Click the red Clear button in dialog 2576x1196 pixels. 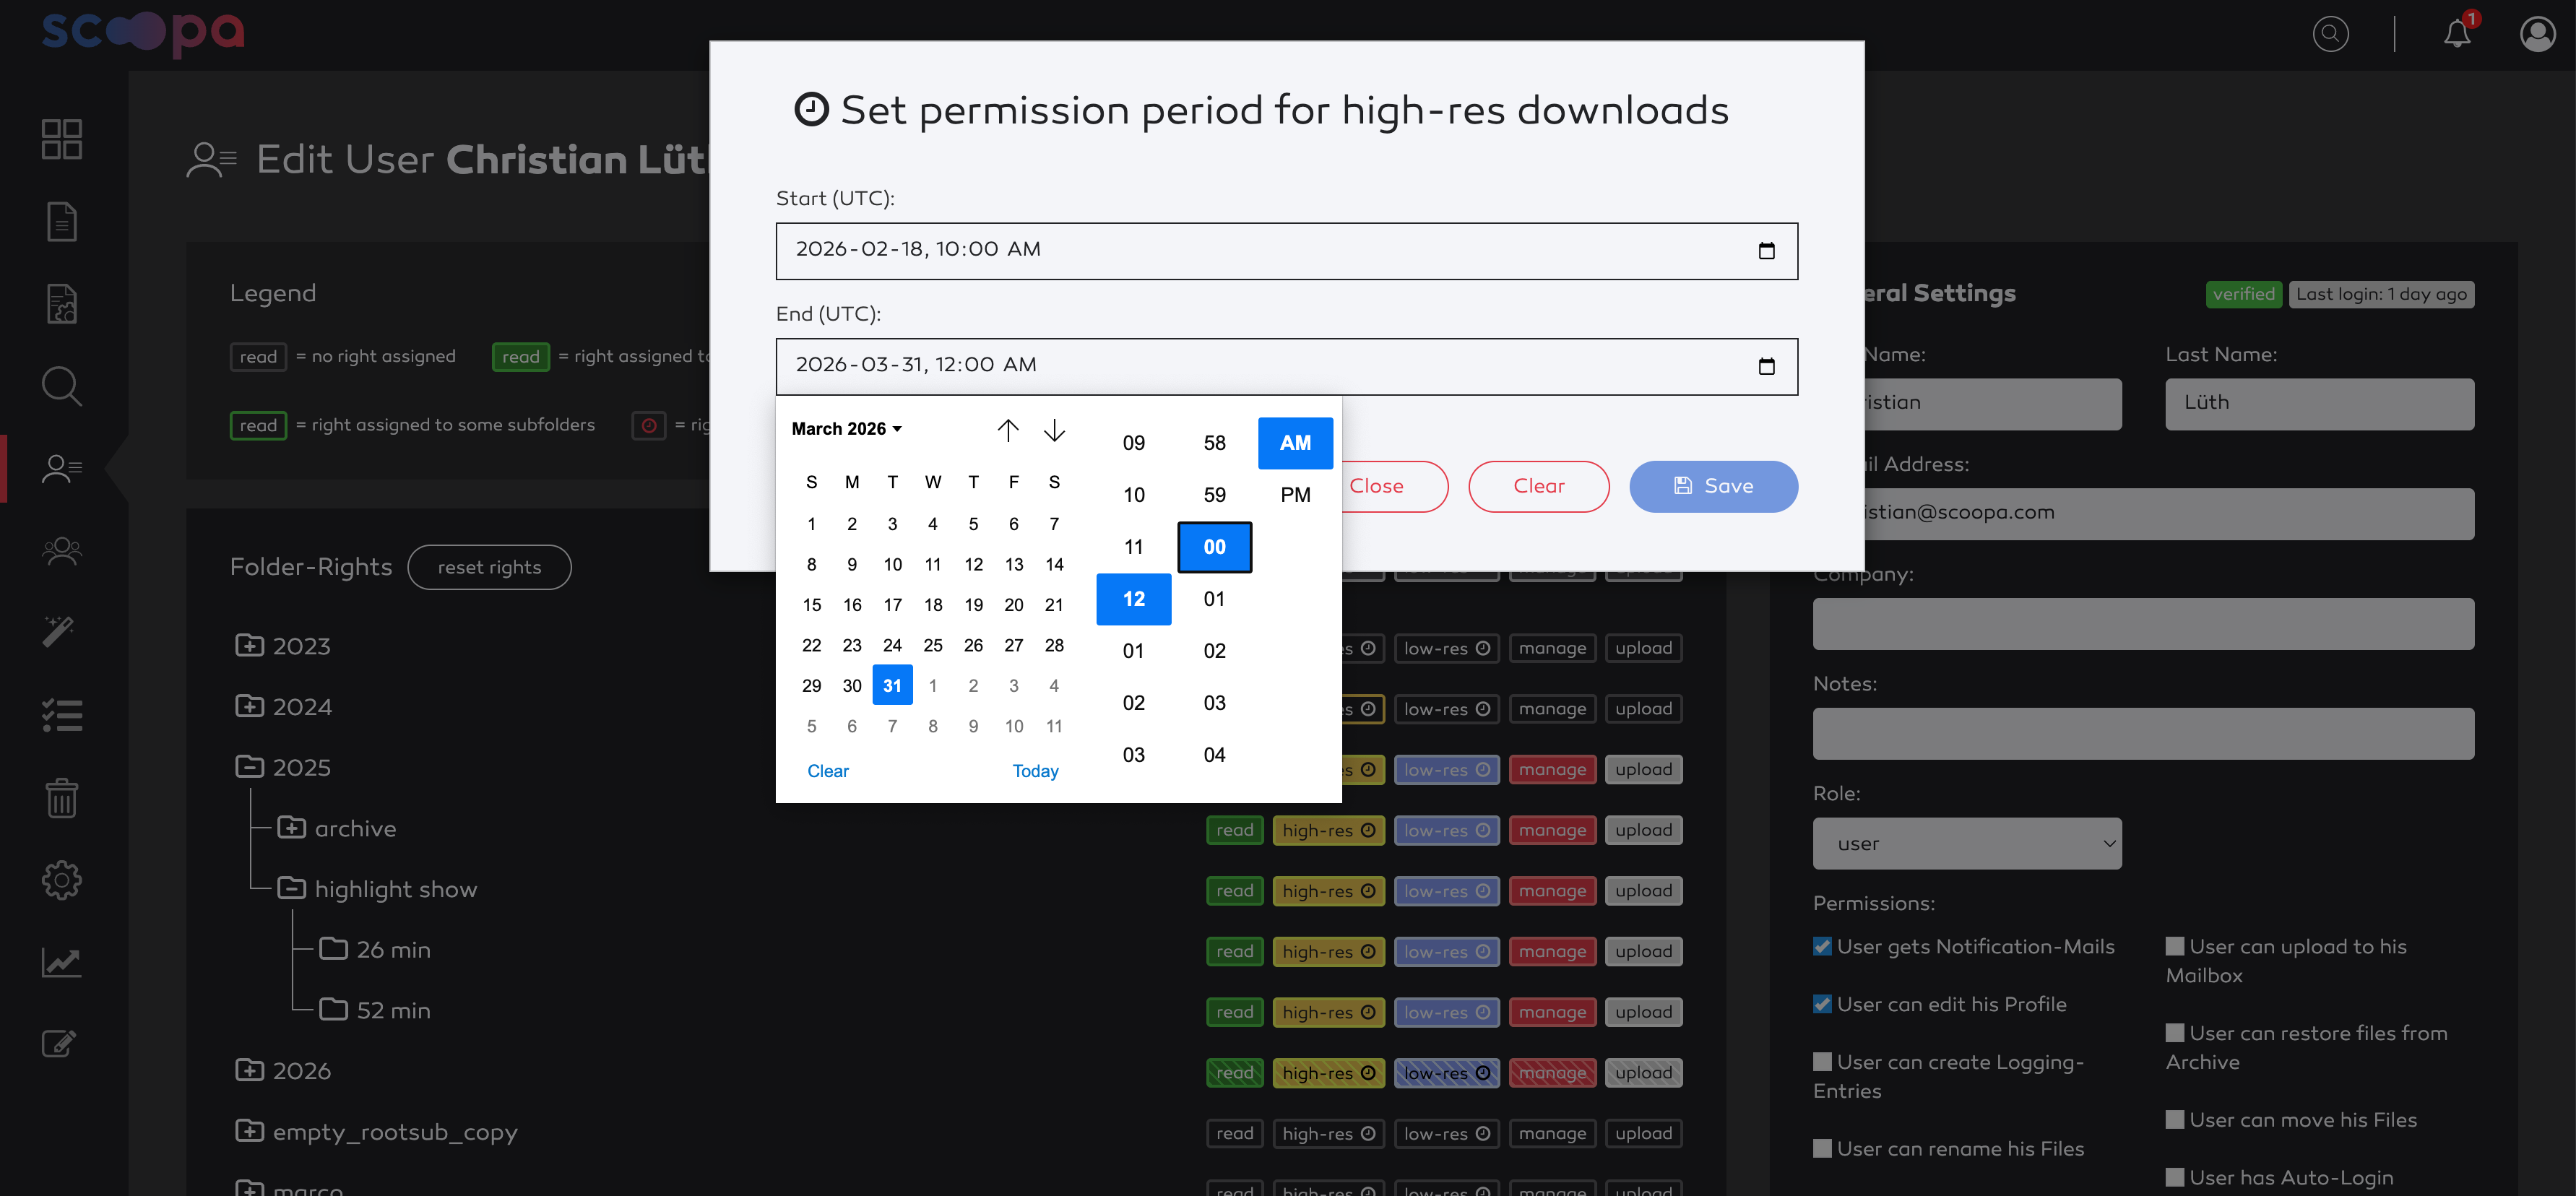tap(1538, 487)
